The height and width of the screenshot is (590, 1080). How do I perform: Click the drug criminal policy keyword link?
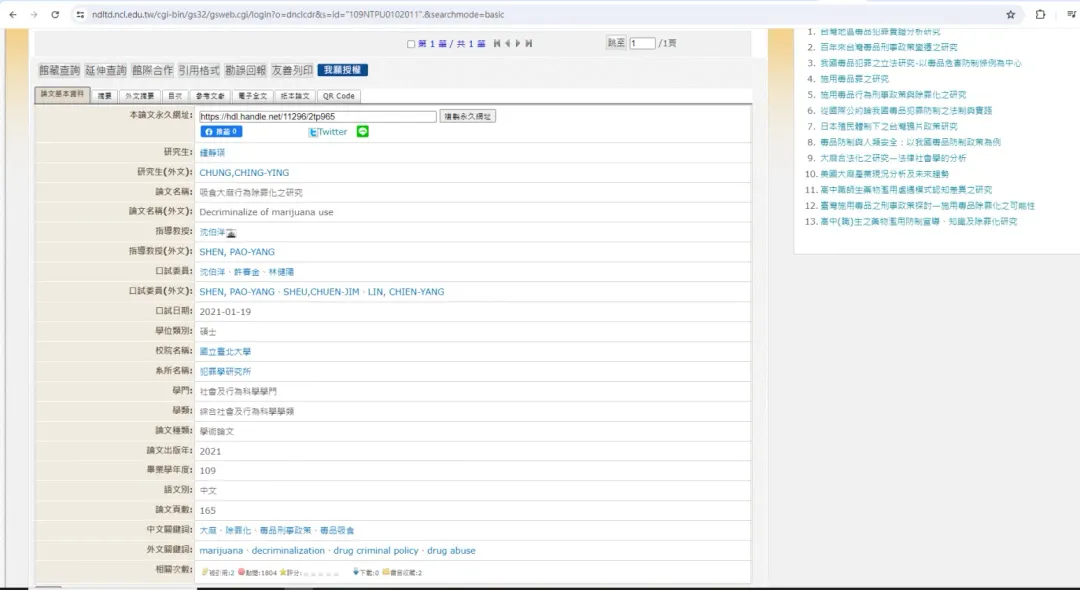pyautogui.click(x=376, y=551)
